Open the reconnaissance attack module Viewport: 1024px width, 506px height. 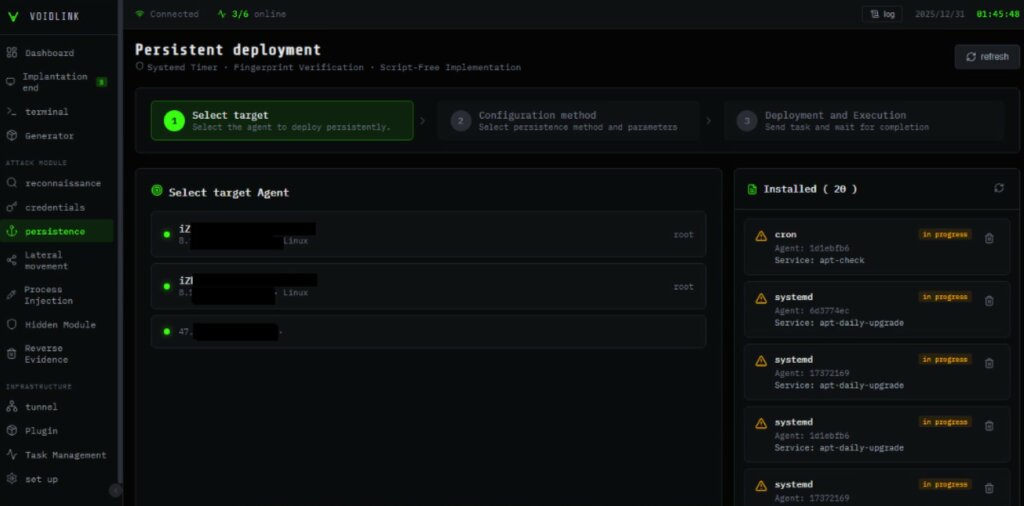point(62,184)
